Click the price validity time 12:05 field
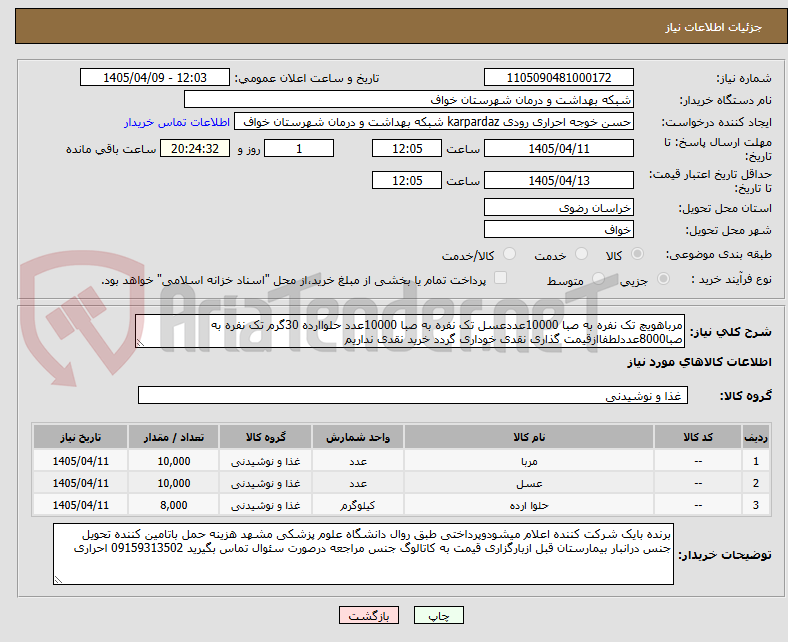The image size is (788, 642). [x=407, y=180]
